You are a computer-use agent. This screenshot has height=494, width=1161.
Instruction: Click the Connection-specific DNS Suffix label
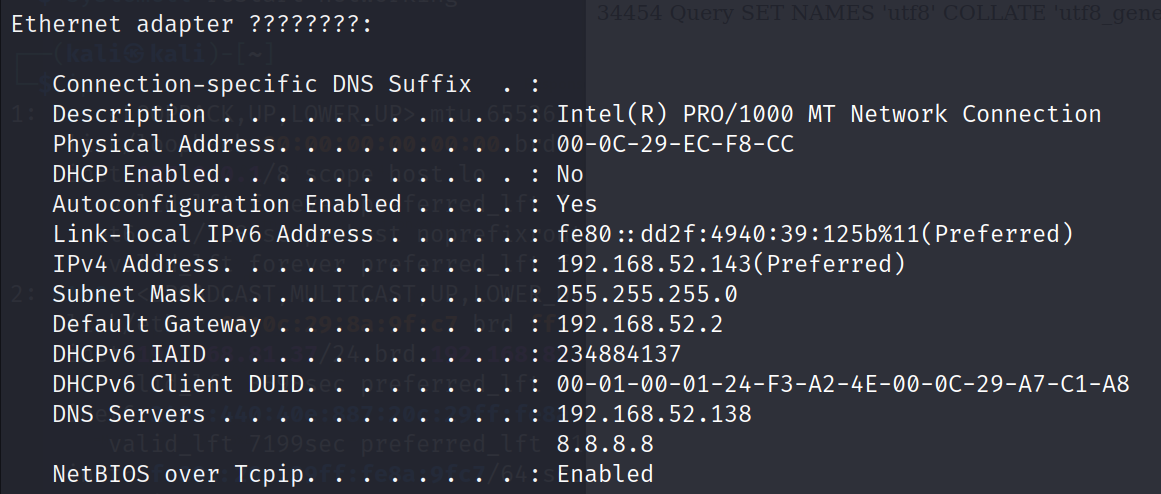(x=262, y=84)
